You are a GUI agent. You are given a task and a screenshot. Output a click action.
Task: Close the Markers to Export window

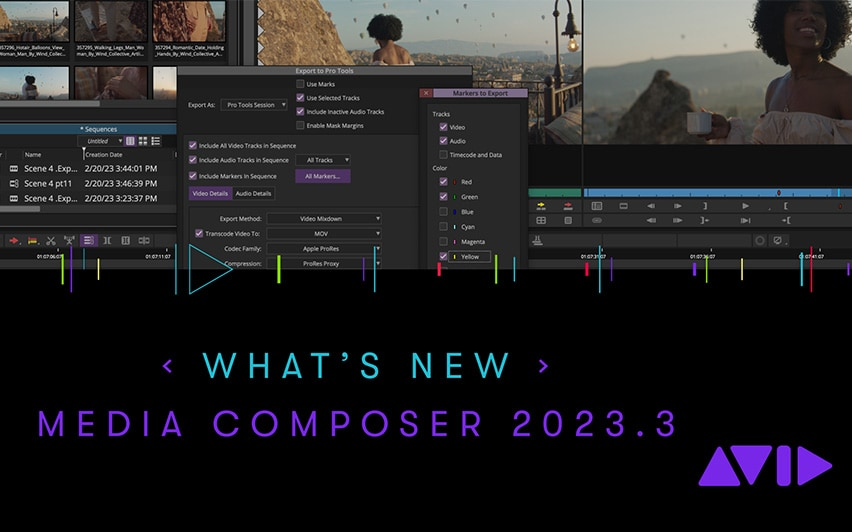point(426,93)
